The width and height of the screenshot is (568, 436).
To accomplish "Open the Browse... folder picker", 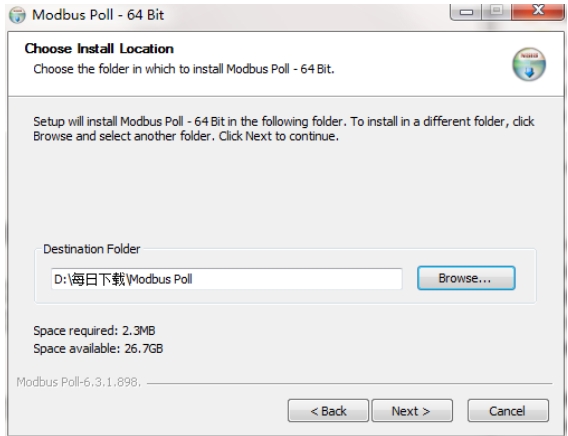I will 466,278.
